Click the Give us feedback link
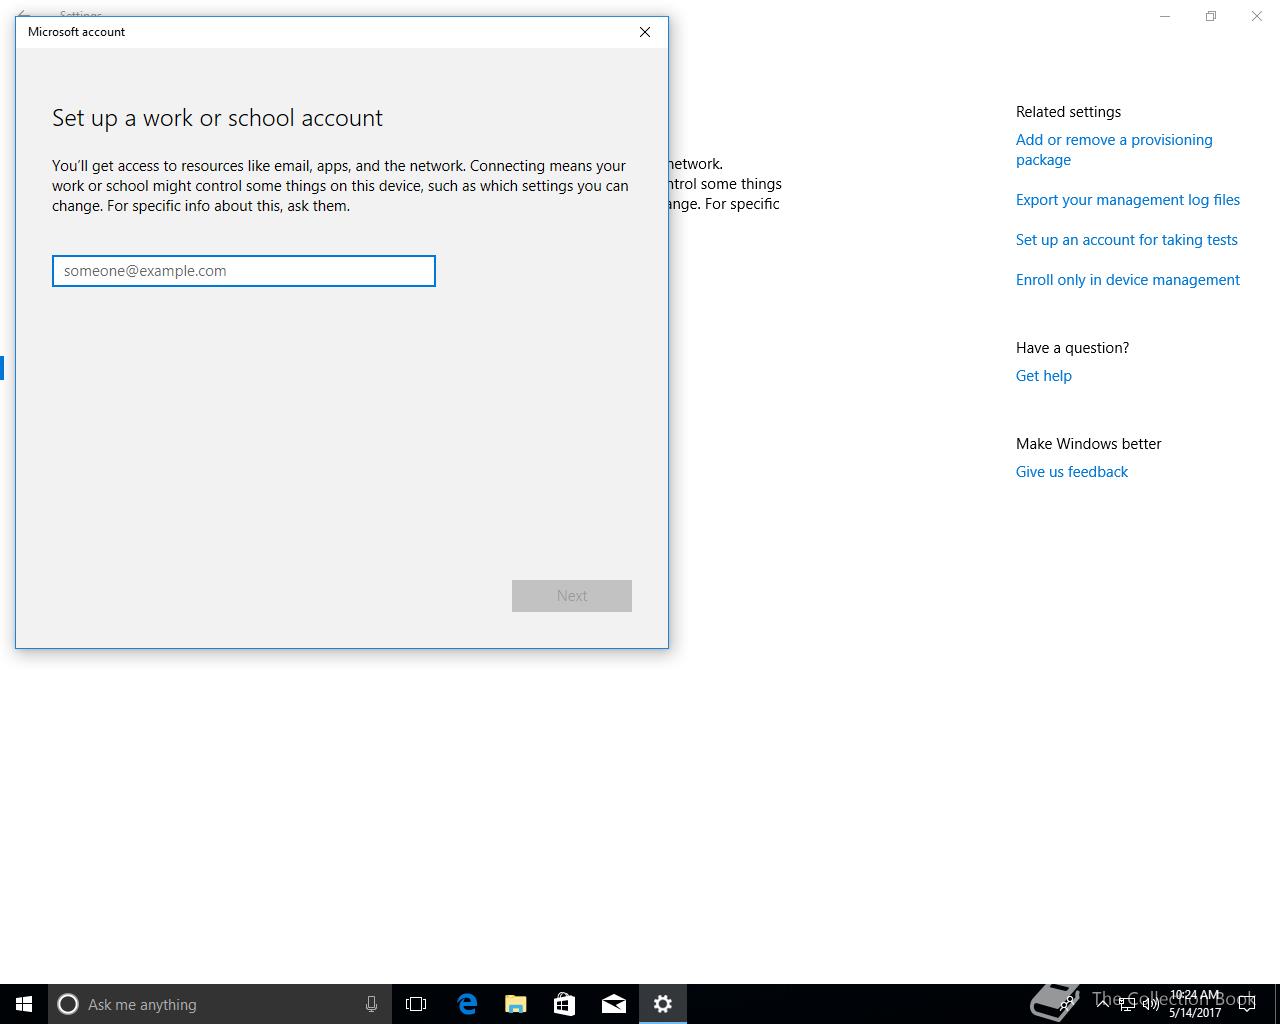 1072,472
